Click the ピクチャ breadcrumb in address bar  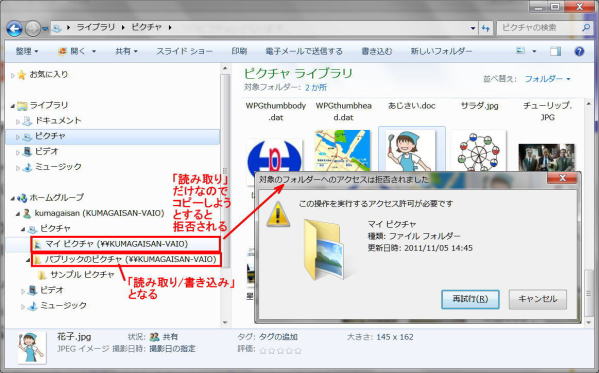pyautogui.click(x=147, y=27)
